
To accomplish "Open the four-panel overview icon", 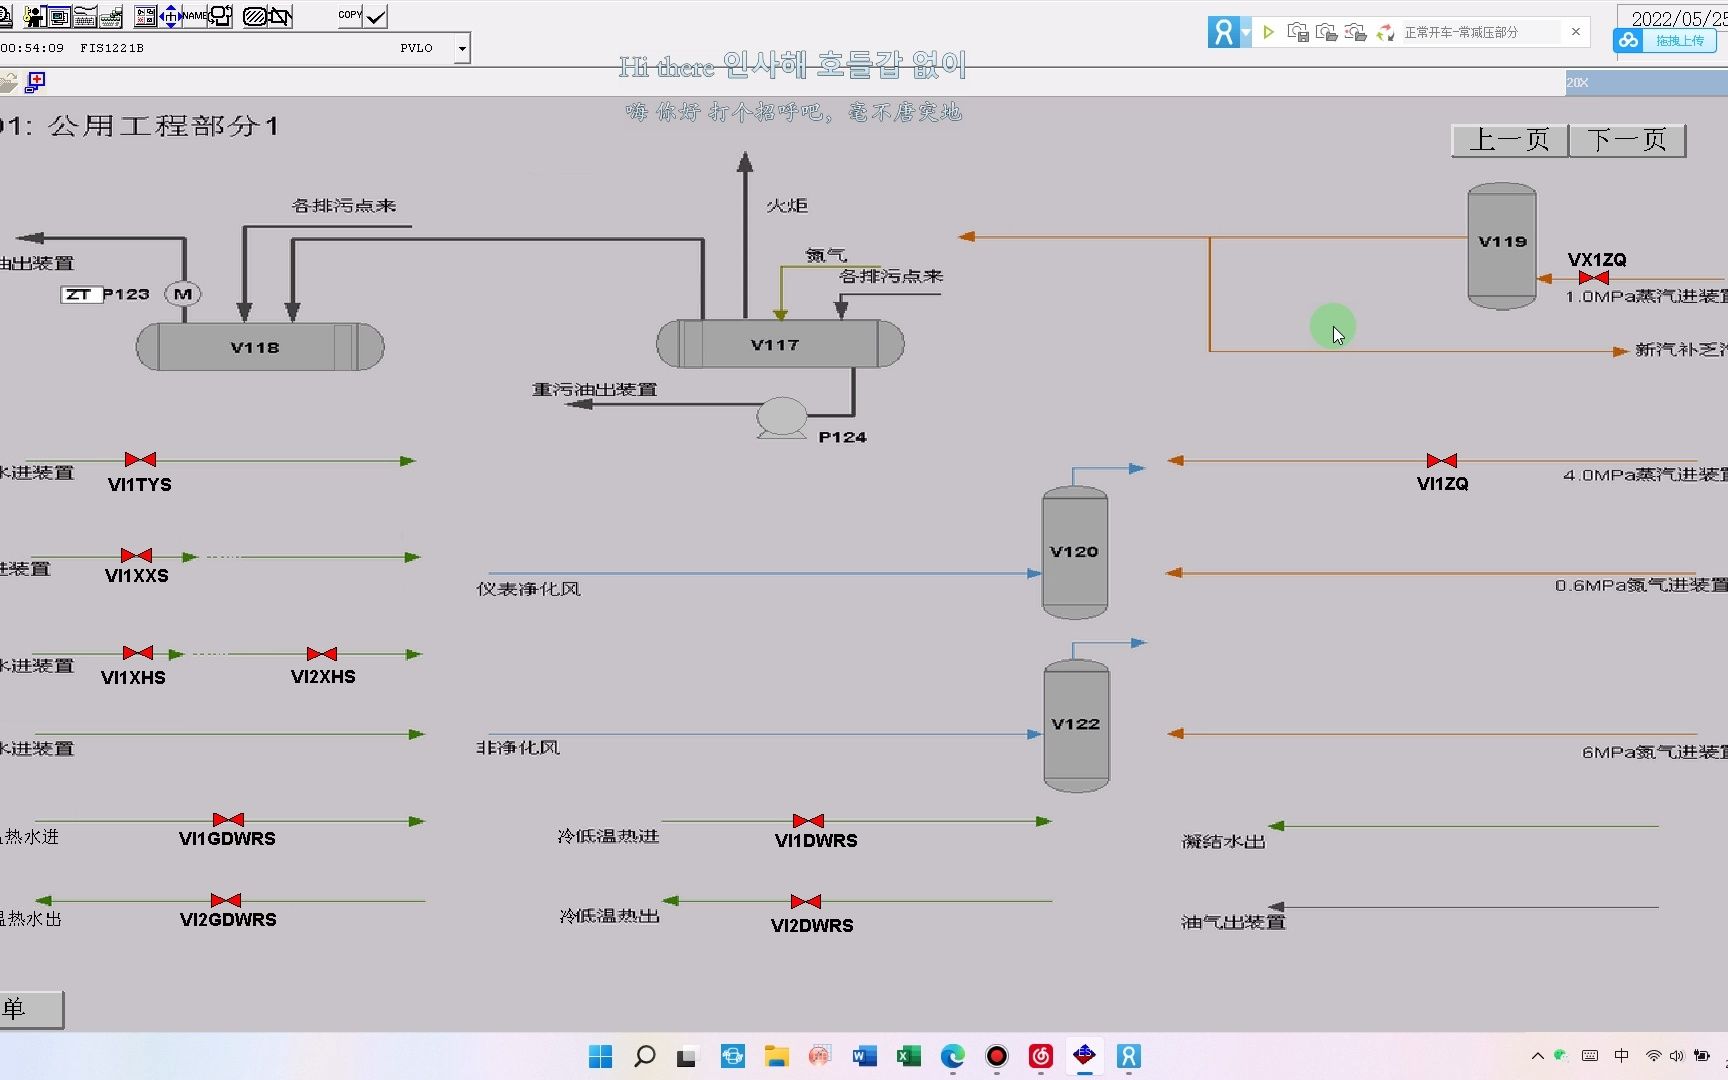I will click(x=146, y=16).
